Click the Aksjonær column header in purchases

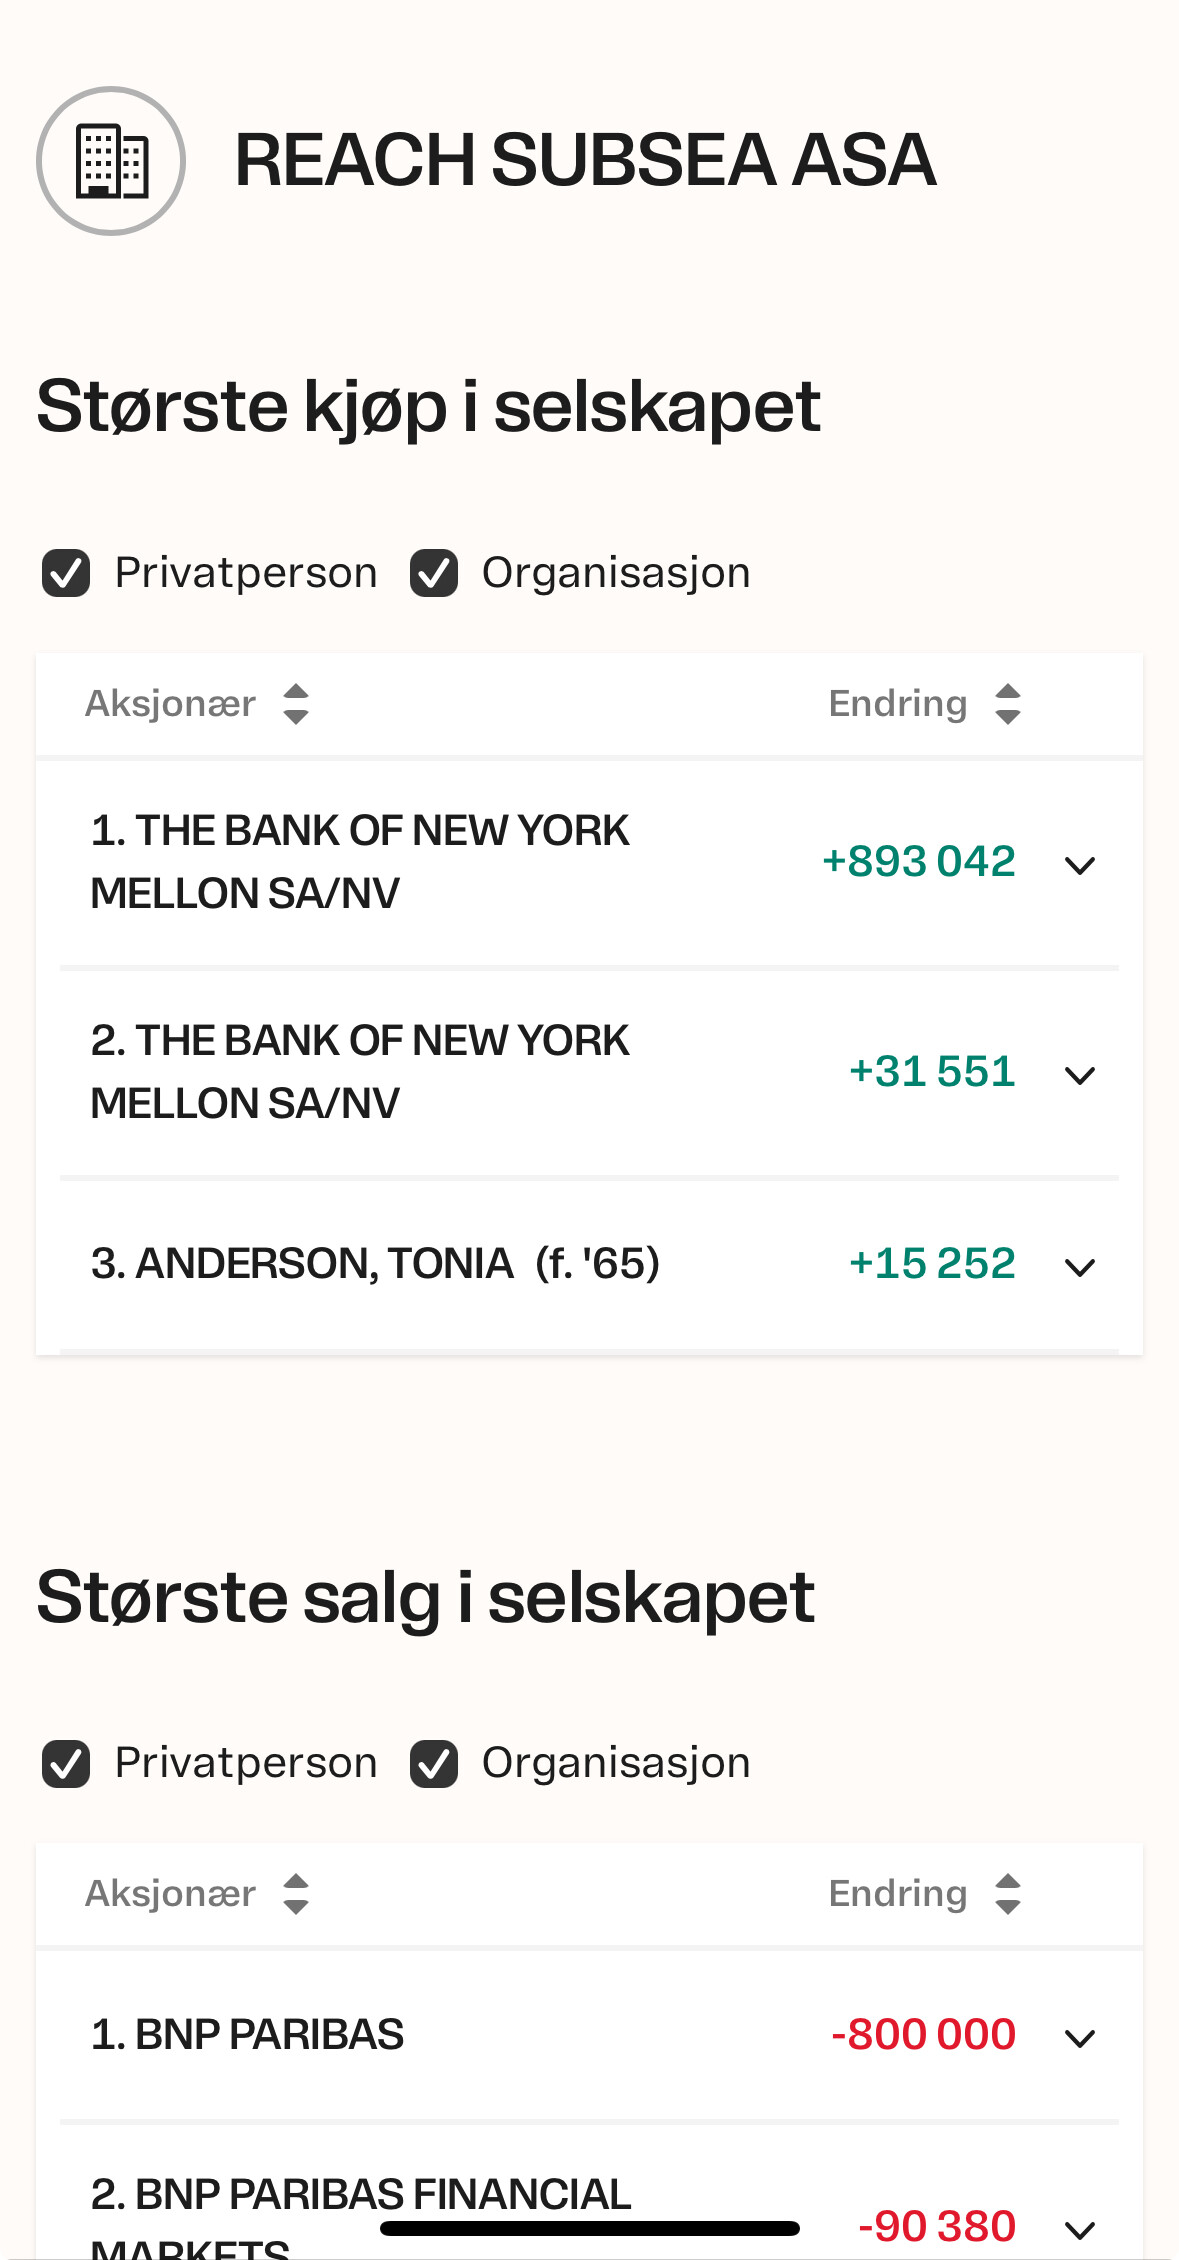[x=171, y=704]
